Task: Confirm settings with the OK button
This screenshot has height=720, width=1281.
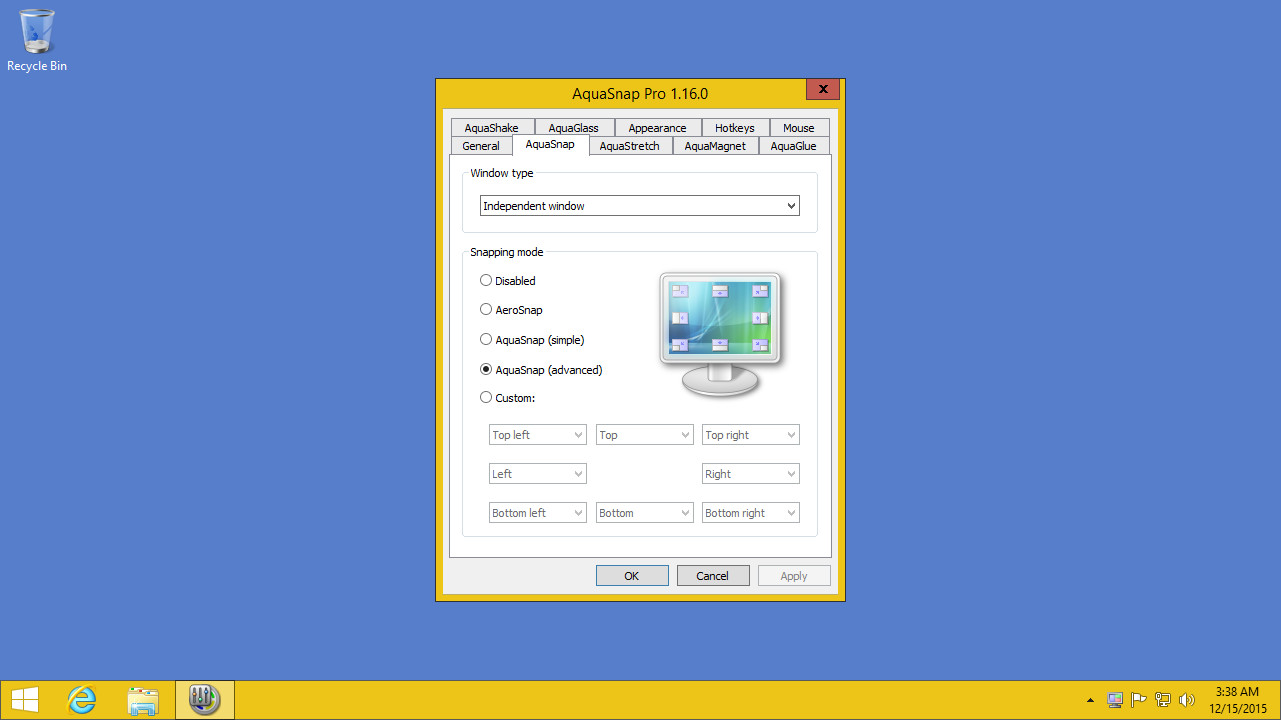Action: (632, 575)
